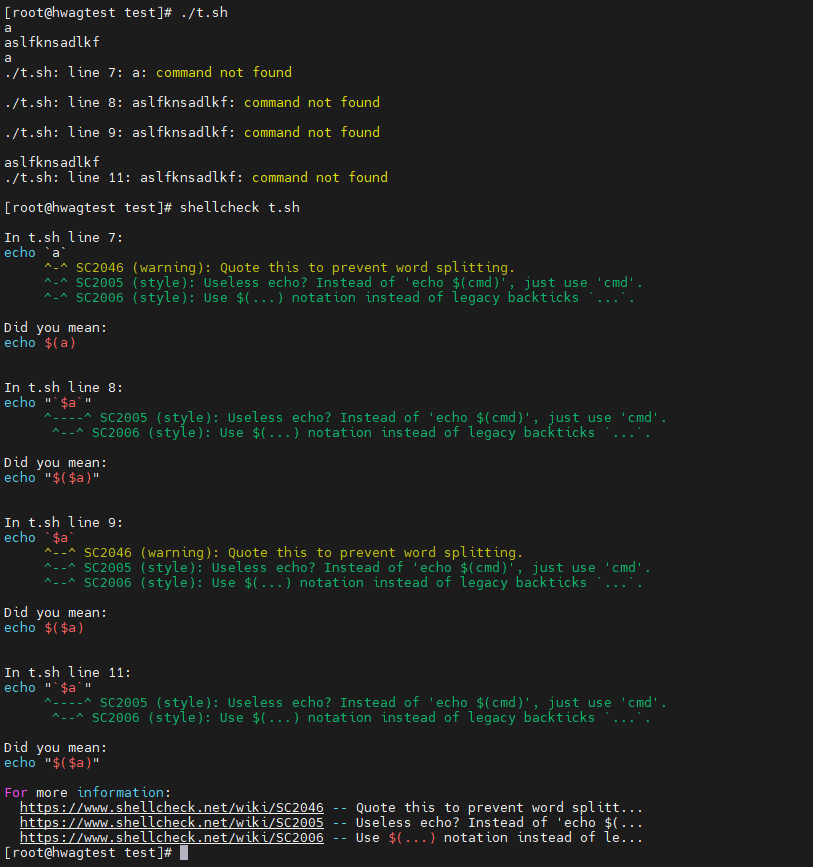813x867 pixels.
Task: Click the 'Did you mean:' text after line 7
Action: coord(55,327)
